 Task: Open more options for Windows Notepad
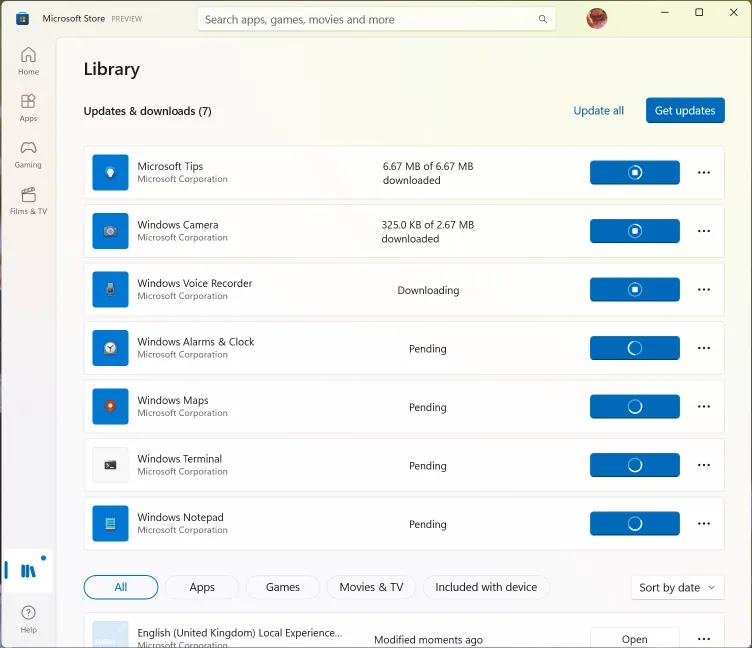pos(704,523)
